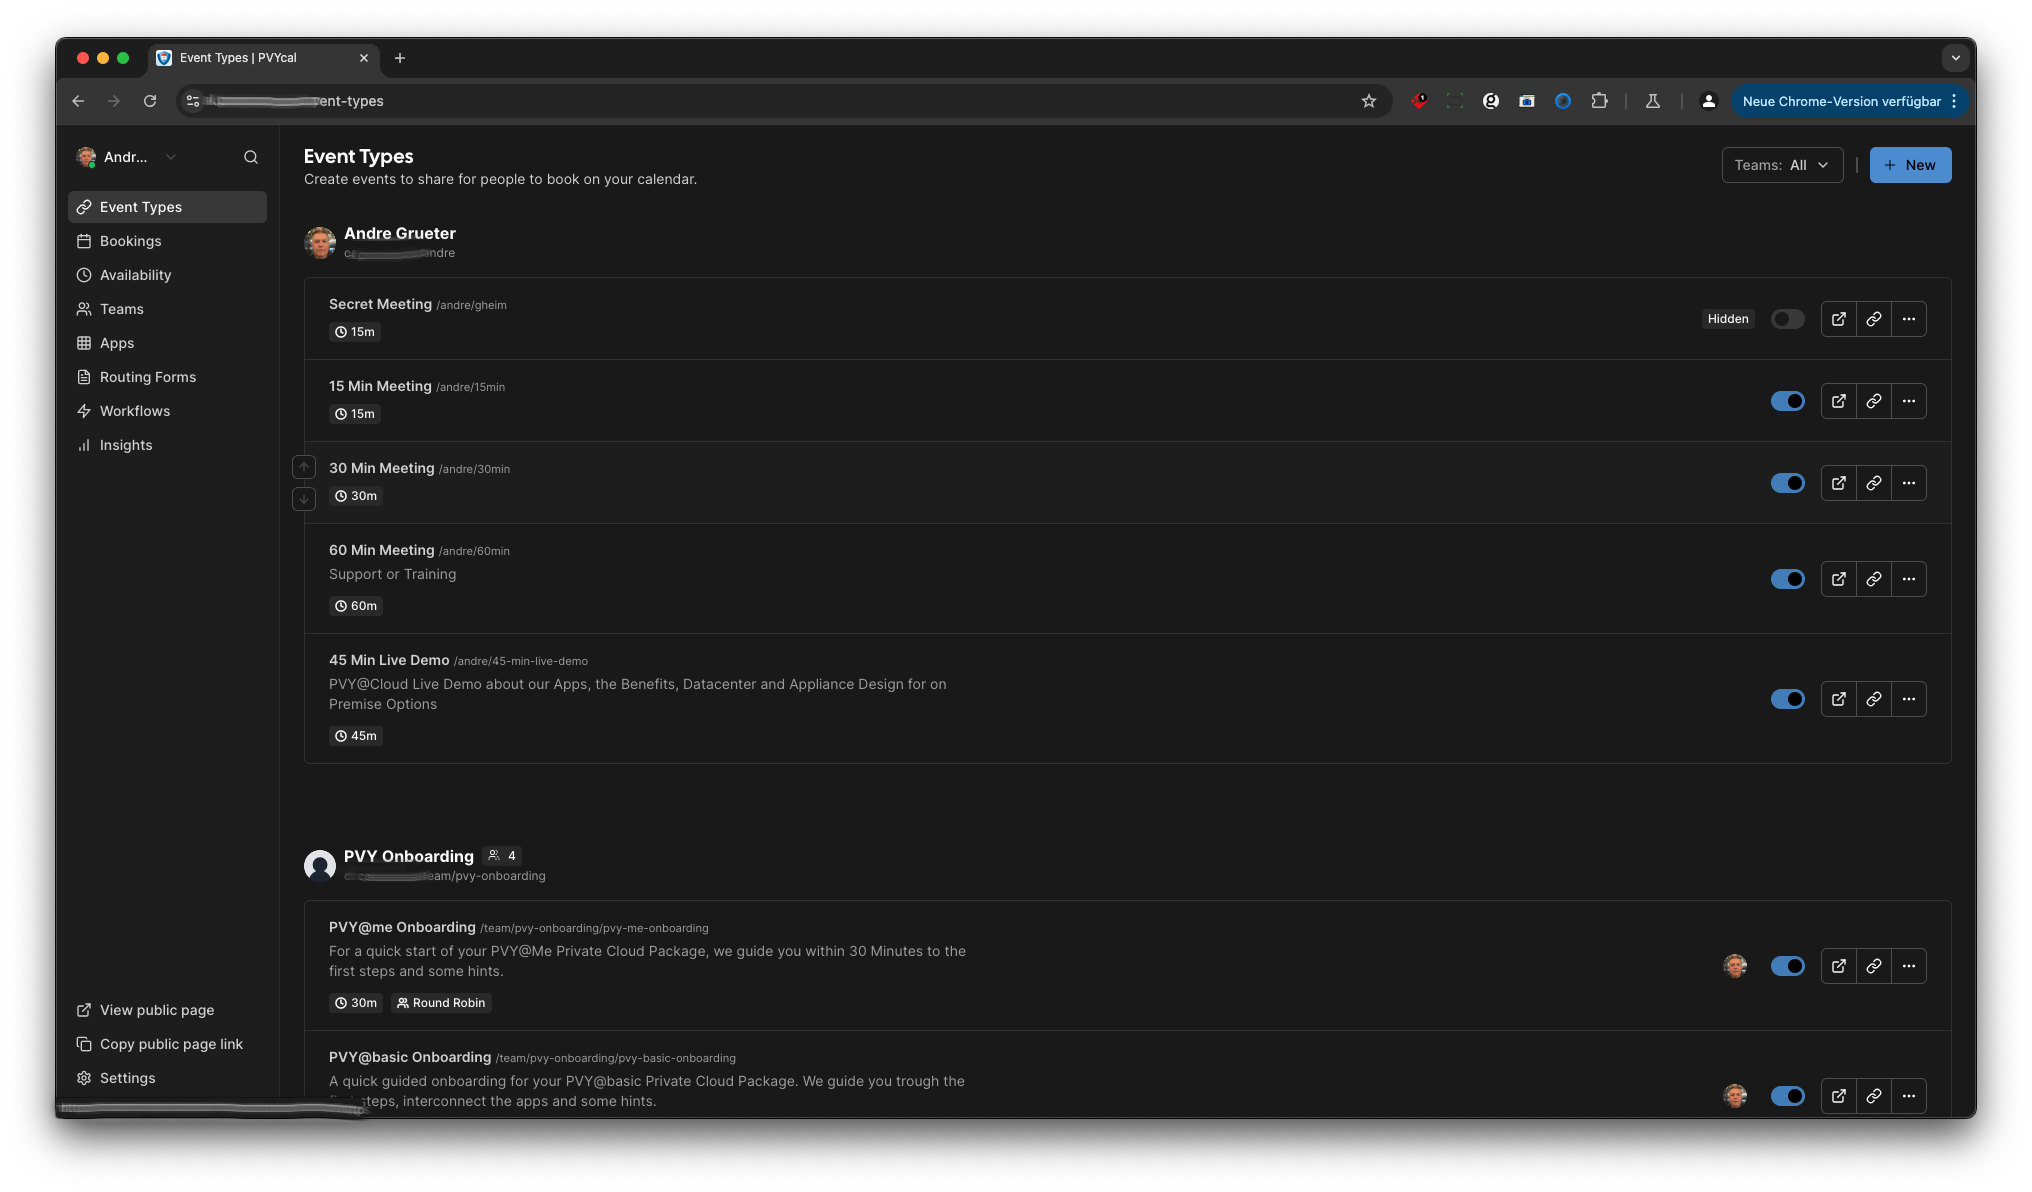Open preview for PVY@basic Onboarding
The height and width of the screenshot is (1192, 2032).
pos(1838,1096)
